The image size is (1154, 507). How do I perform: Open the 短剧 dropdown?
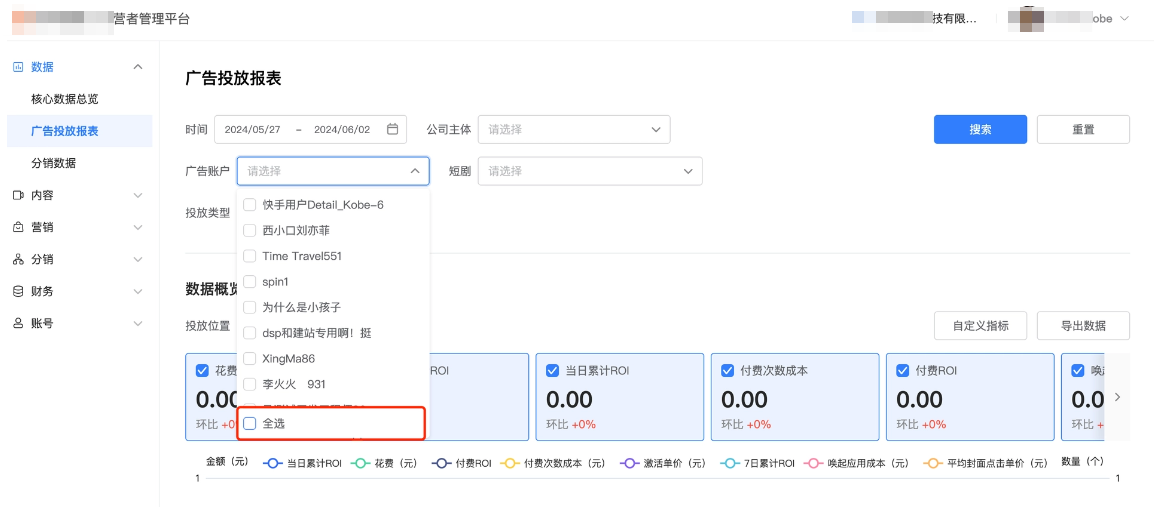click(590, 171)
